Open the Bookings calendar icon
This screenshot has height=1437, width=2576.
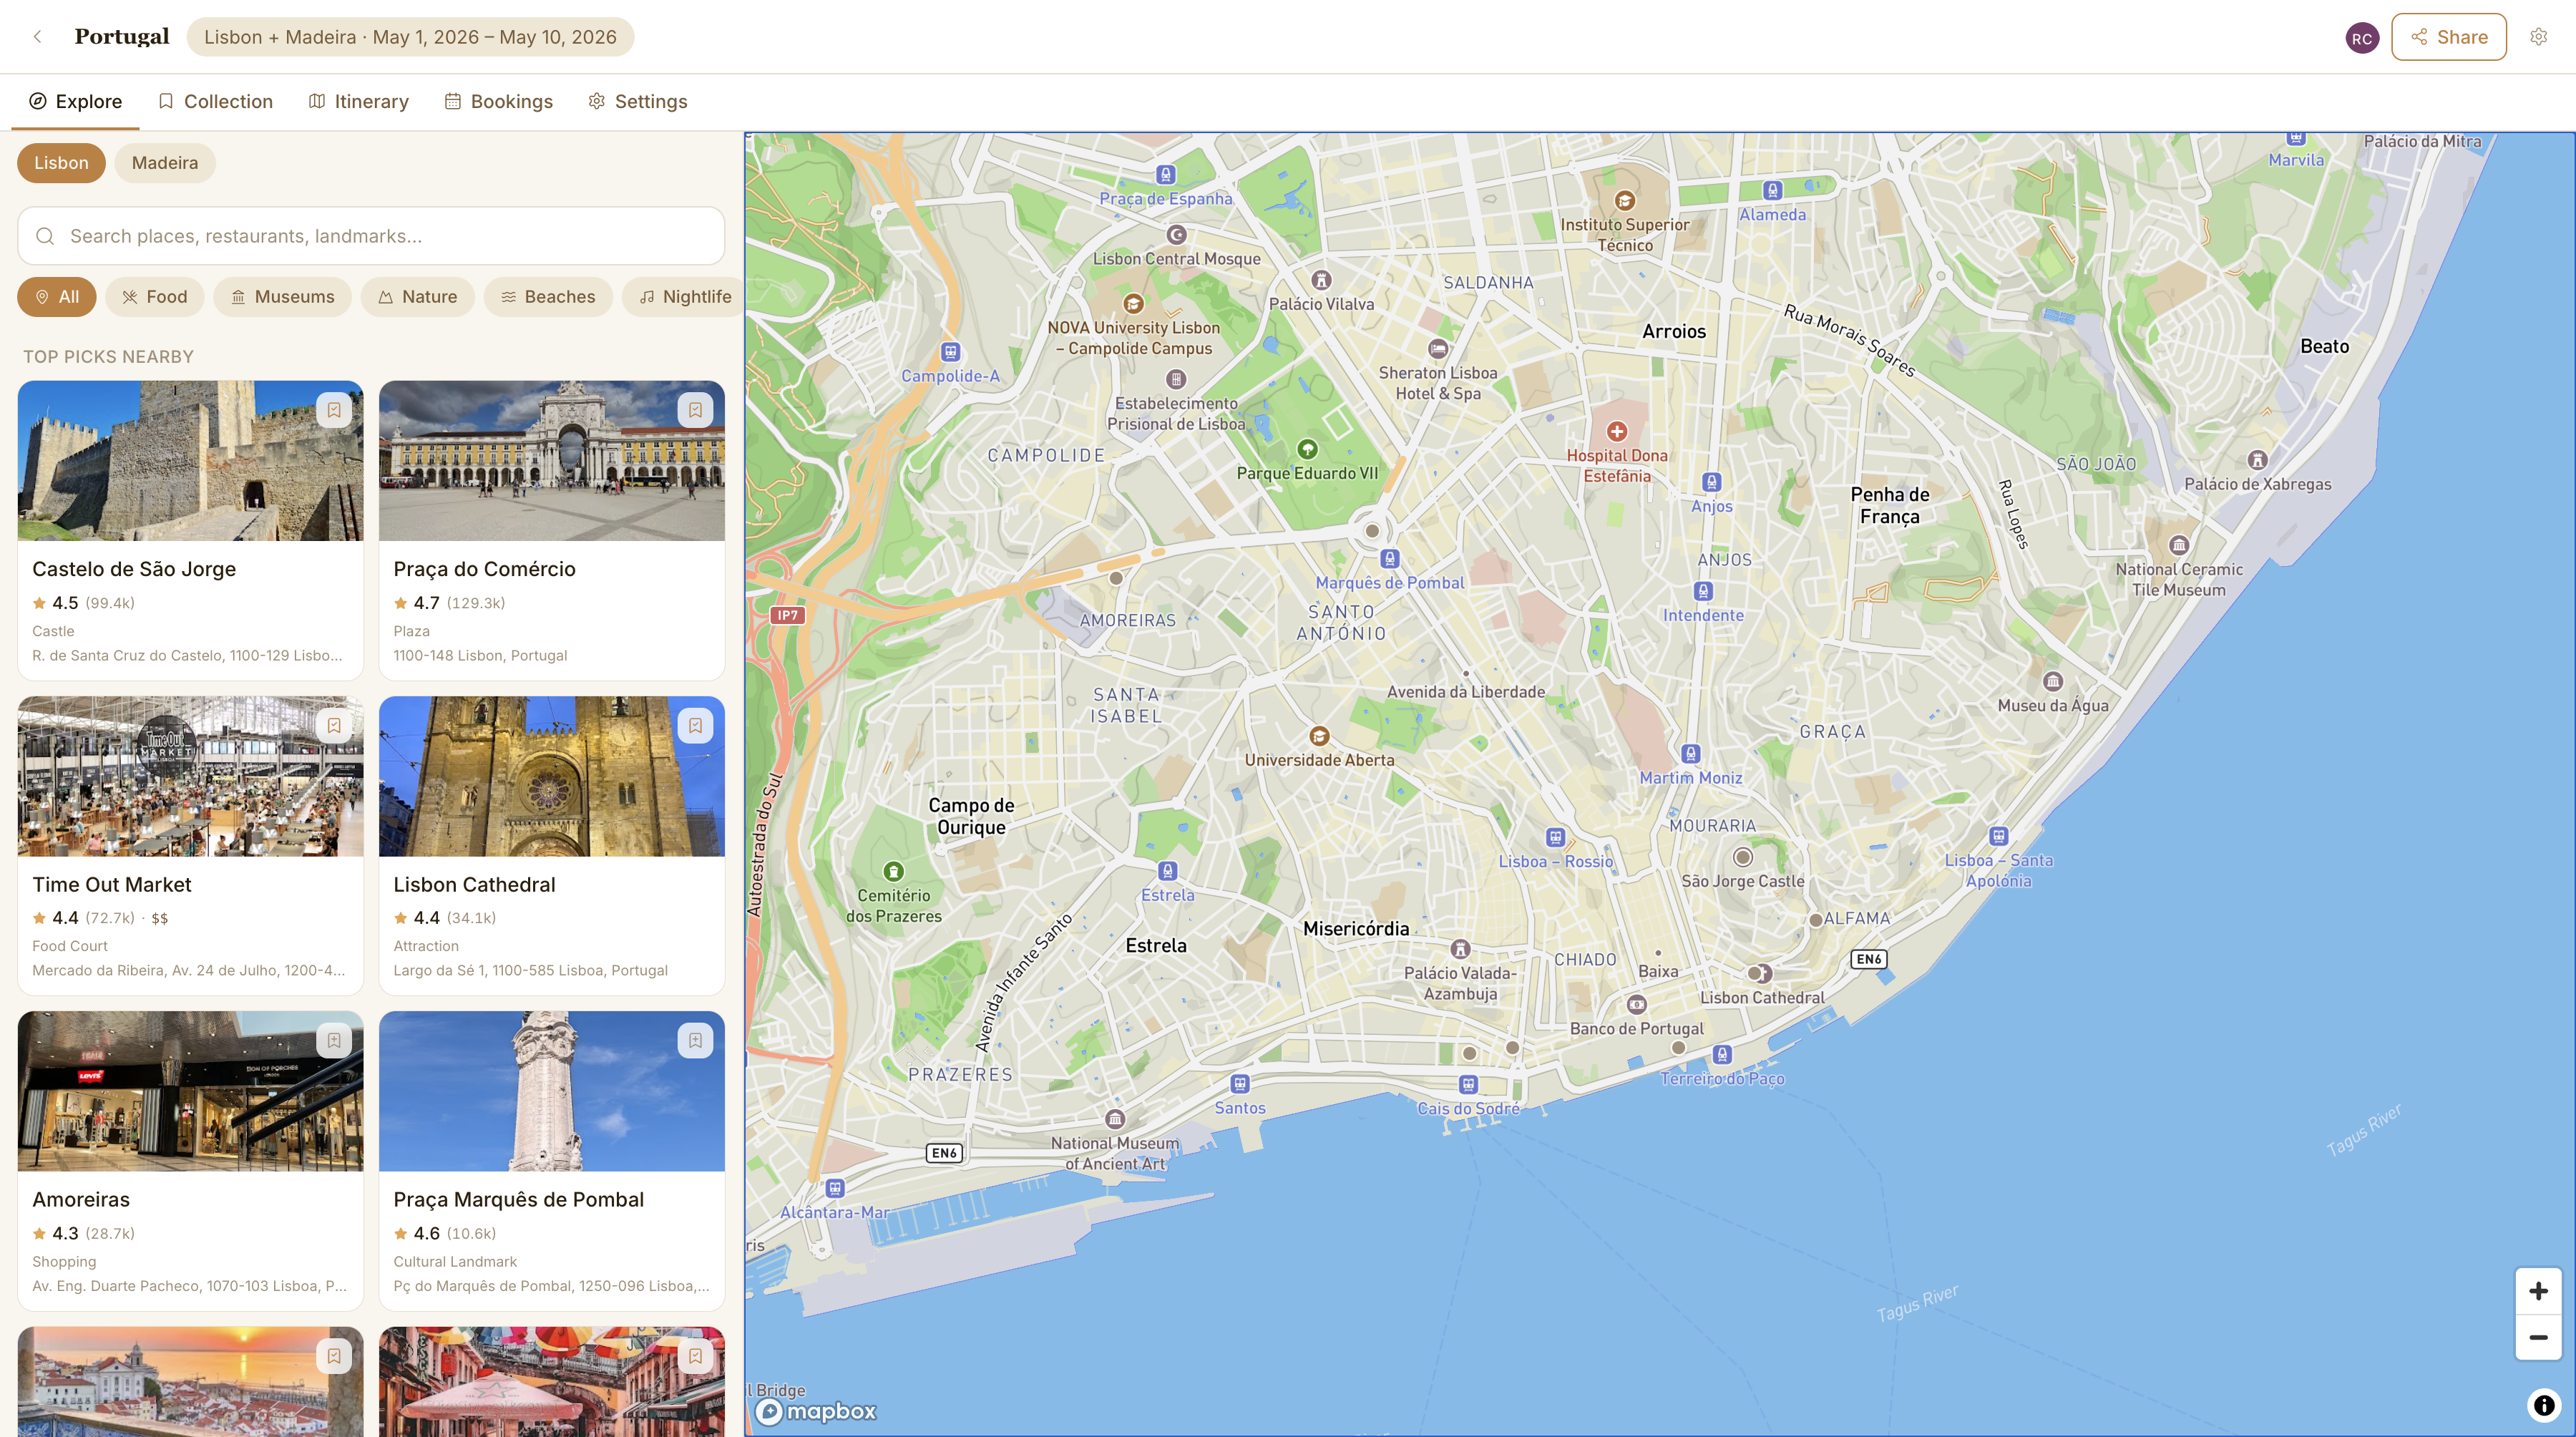[x=453, y=101]
